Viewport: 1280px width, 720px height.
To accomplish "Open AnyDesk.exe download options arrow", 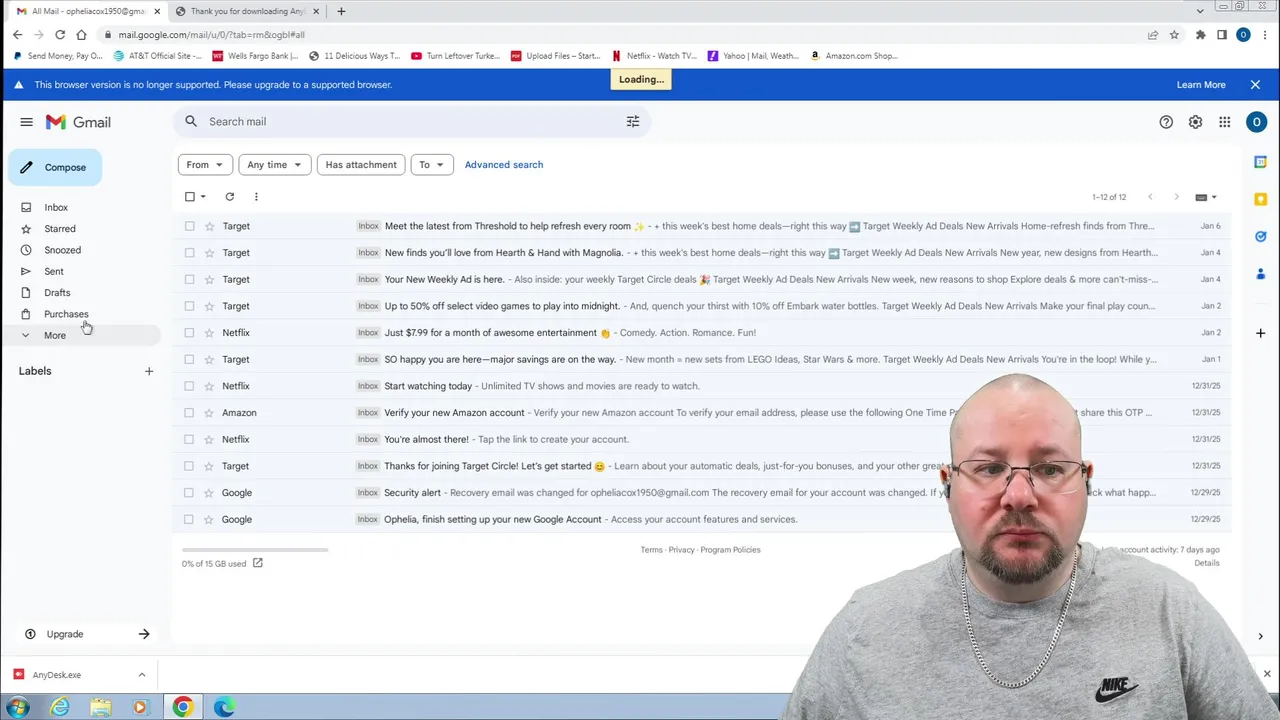I will (141, 675).
